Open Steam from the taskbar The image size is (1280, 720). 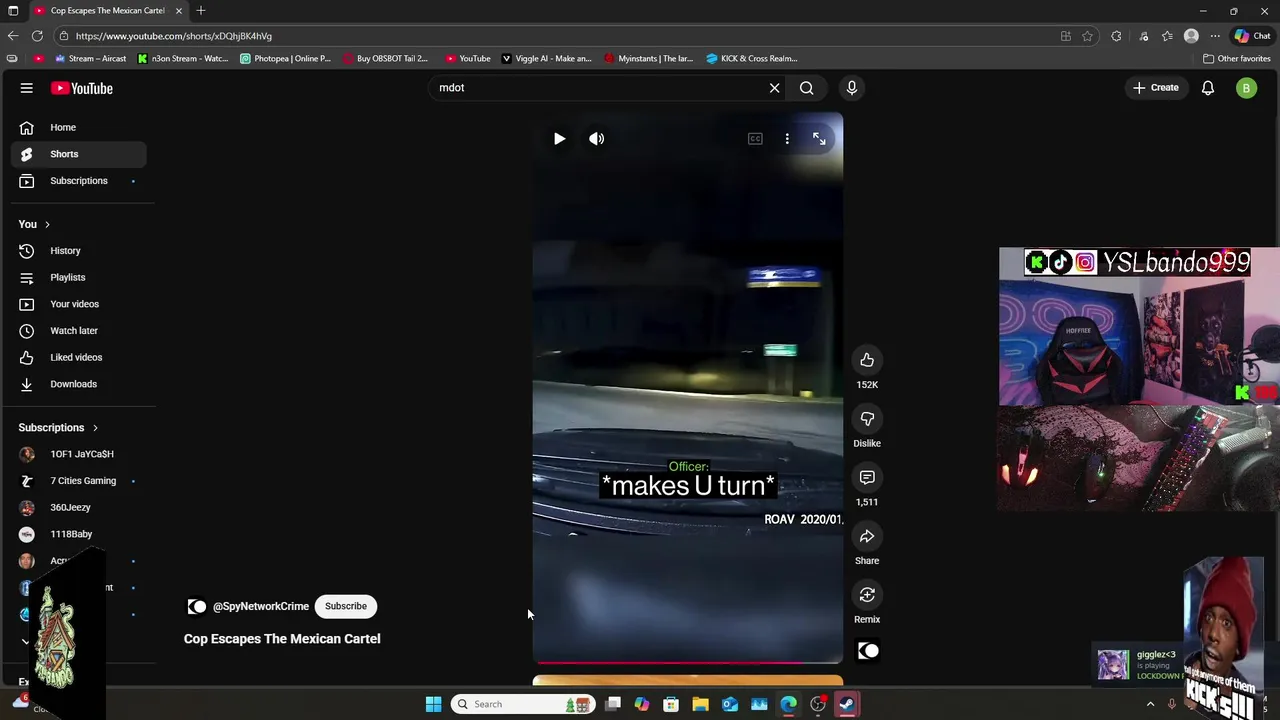tap(847, 704)
